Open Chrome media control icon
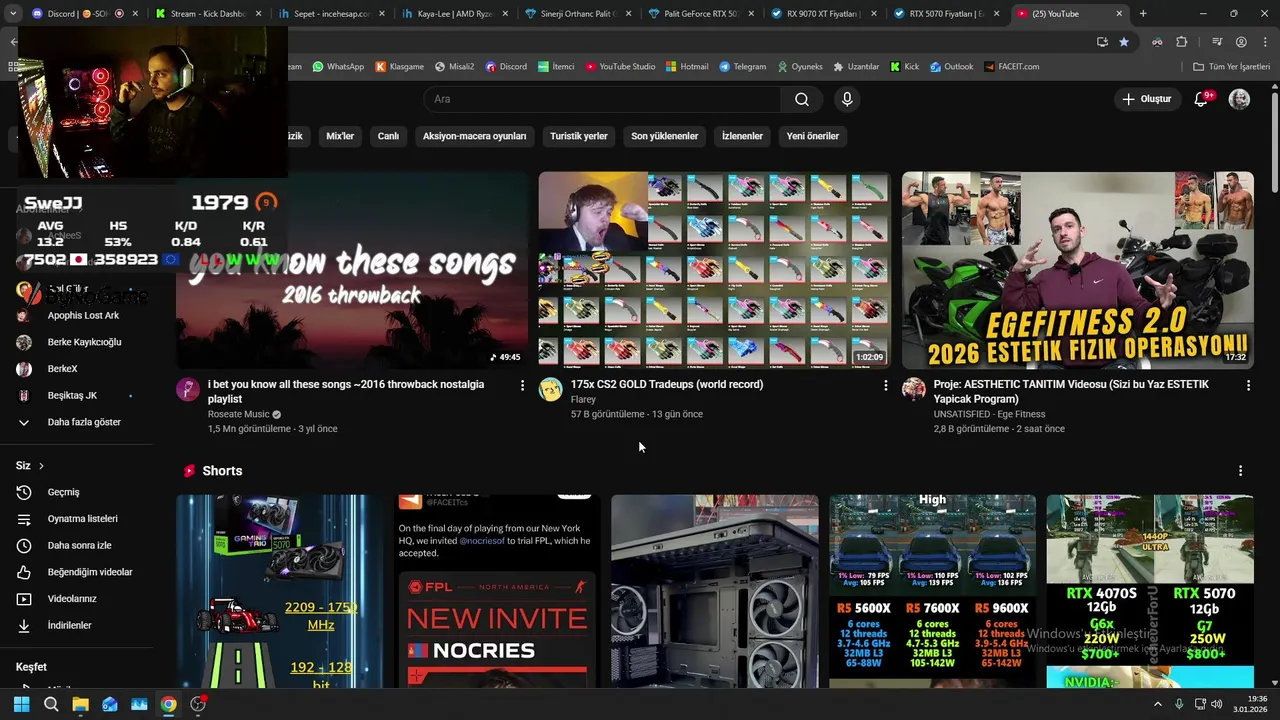Image resolution: width=1280 pixels, height=720 pixels. coord(1217,42)
